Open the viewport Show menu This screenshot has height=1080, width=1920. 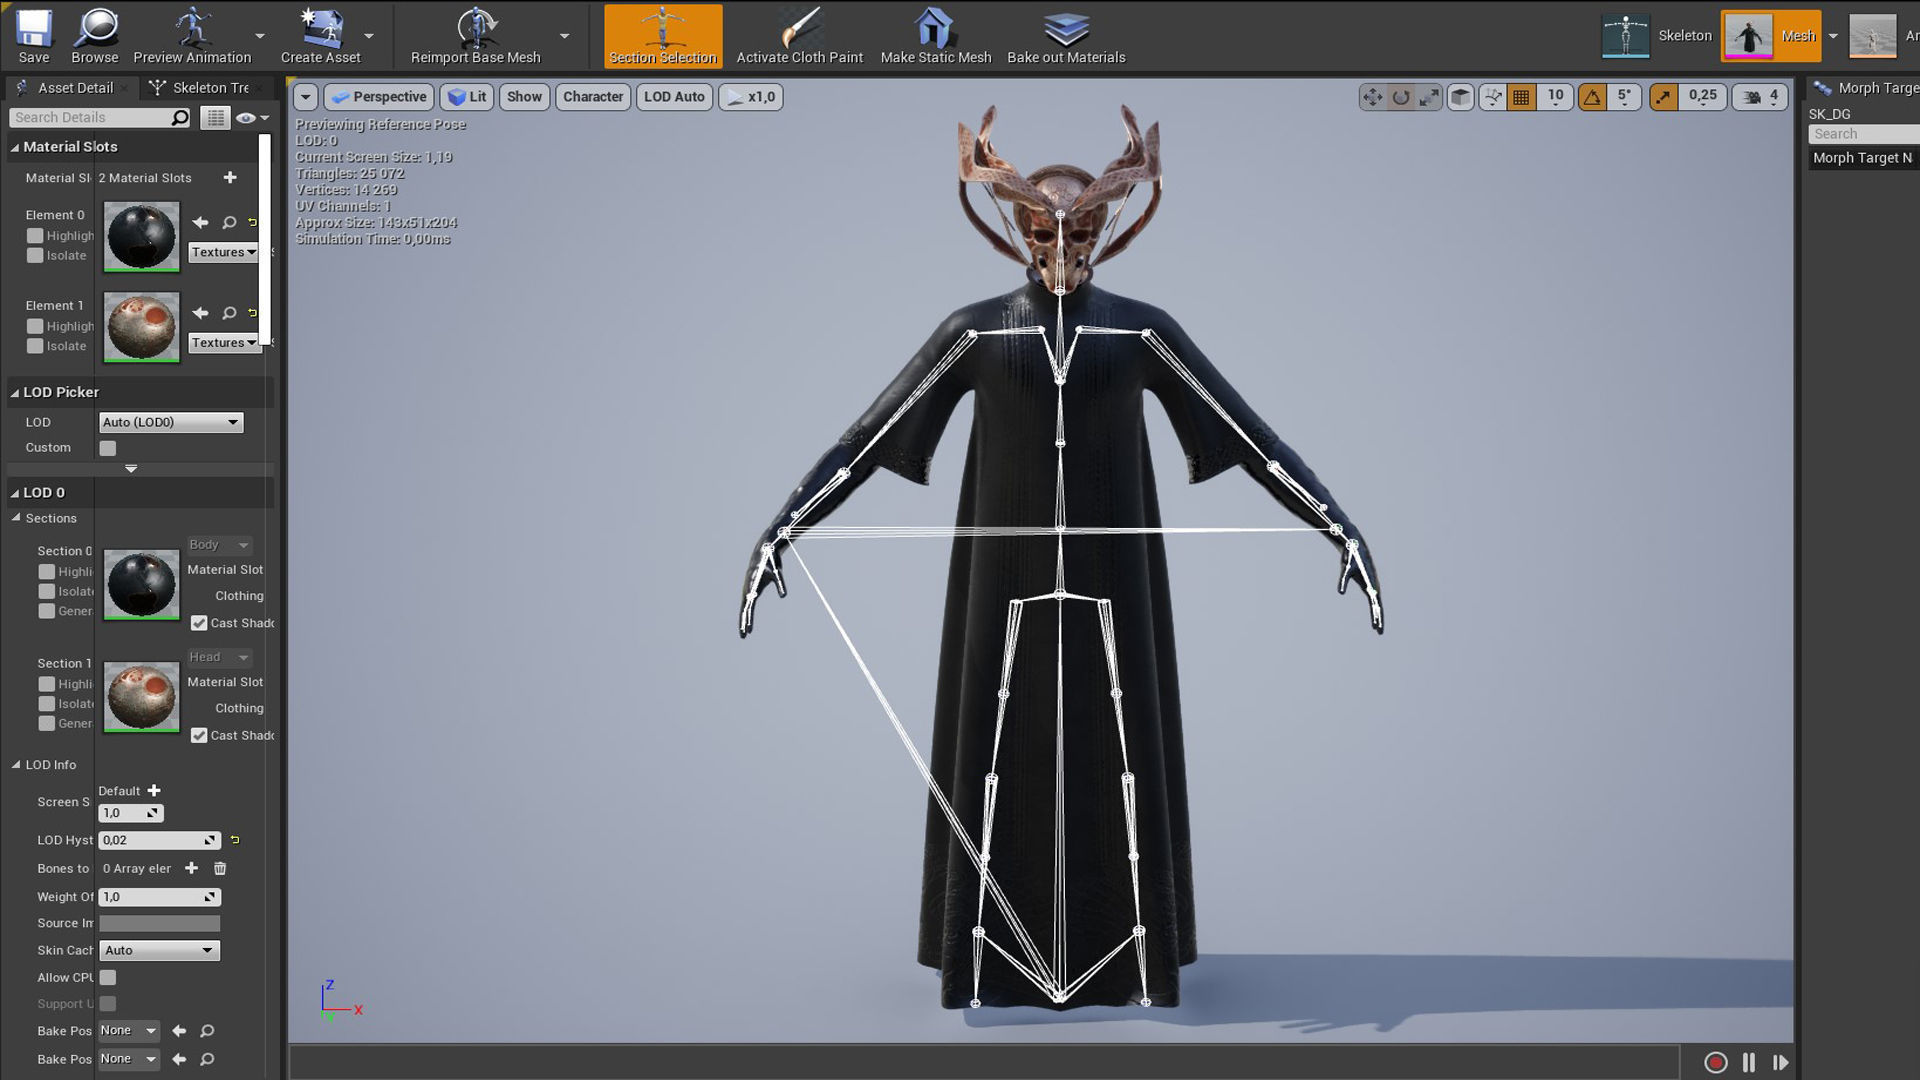tap(524, 97)
